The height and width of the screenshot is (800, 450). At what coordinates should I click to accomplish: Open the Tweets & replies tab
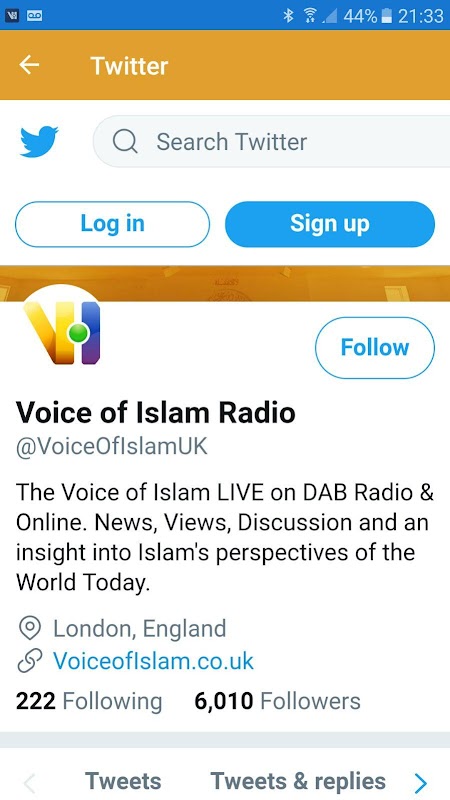coord(298,781)
